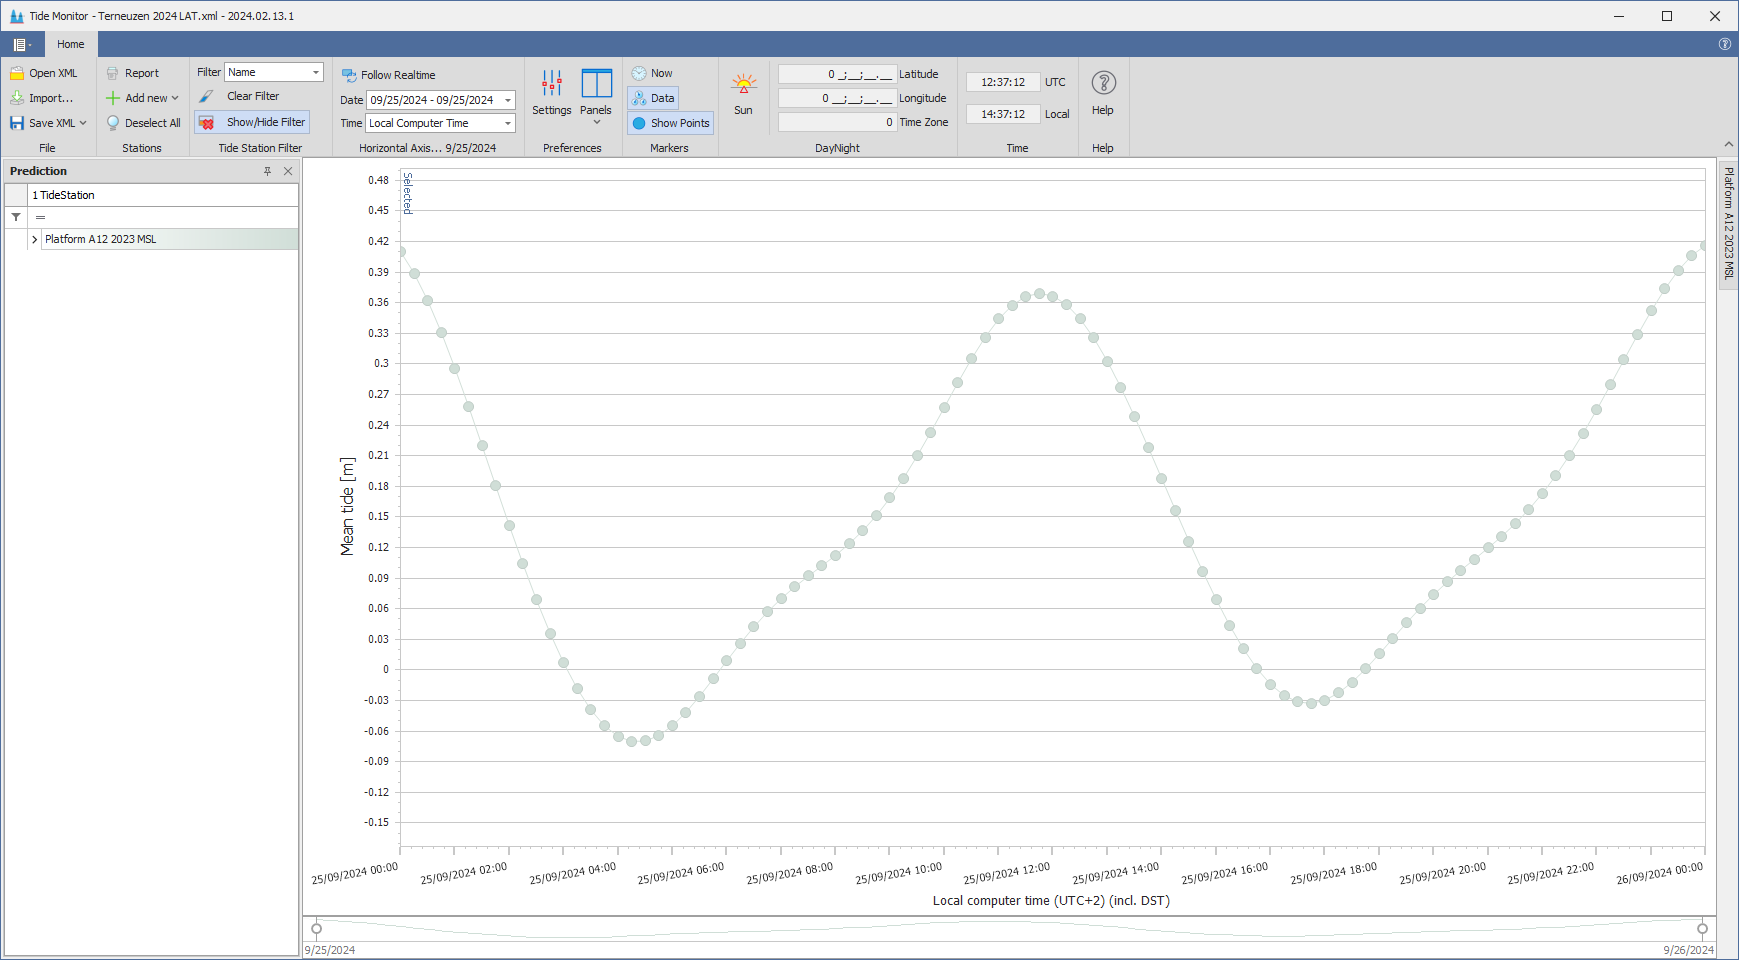
Task: Toggle the Data markers button
Action: pos(654,98)
